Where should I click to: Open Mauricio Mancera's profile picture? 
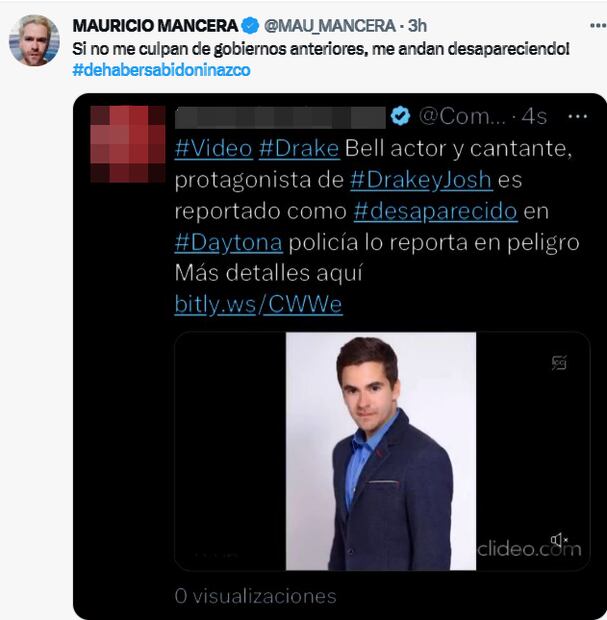[34, 40]
